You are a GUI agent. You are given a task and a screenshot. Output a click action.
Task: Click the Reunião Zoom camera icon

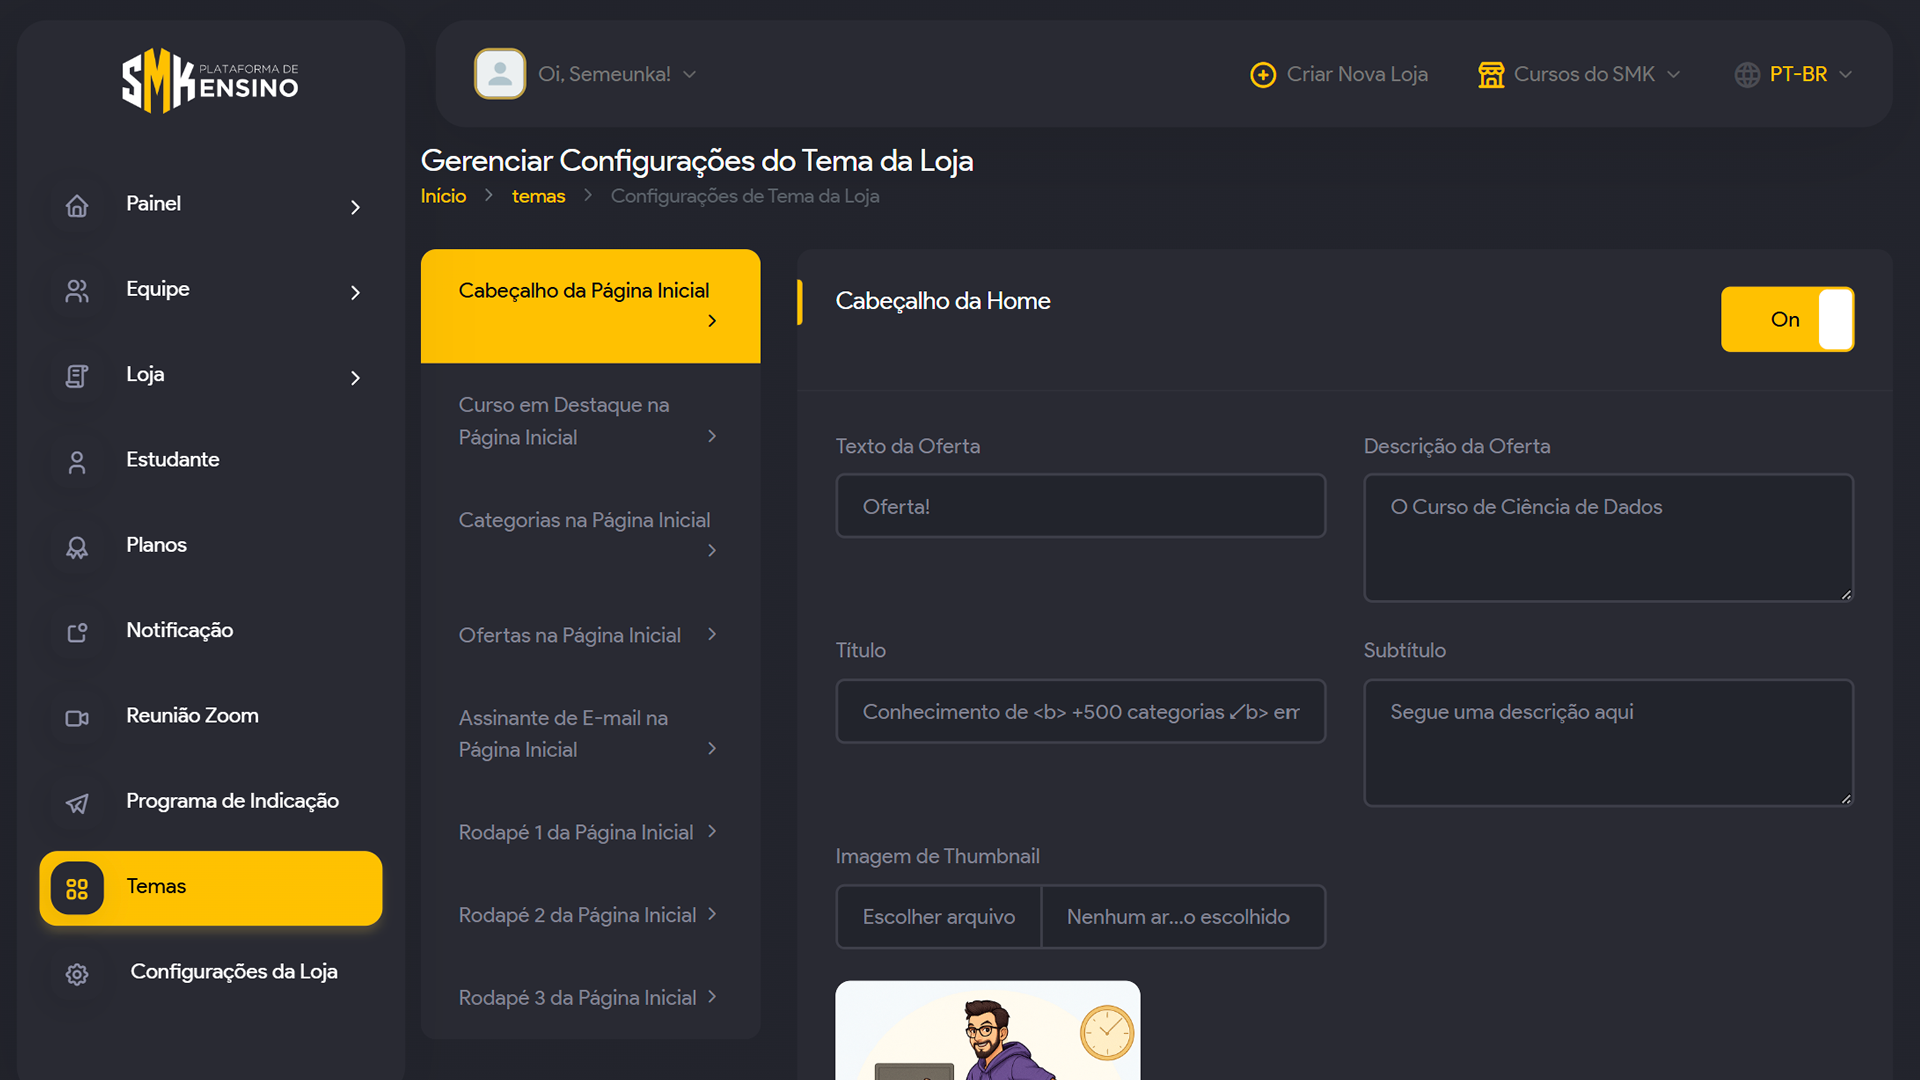[x=77, y=718]
